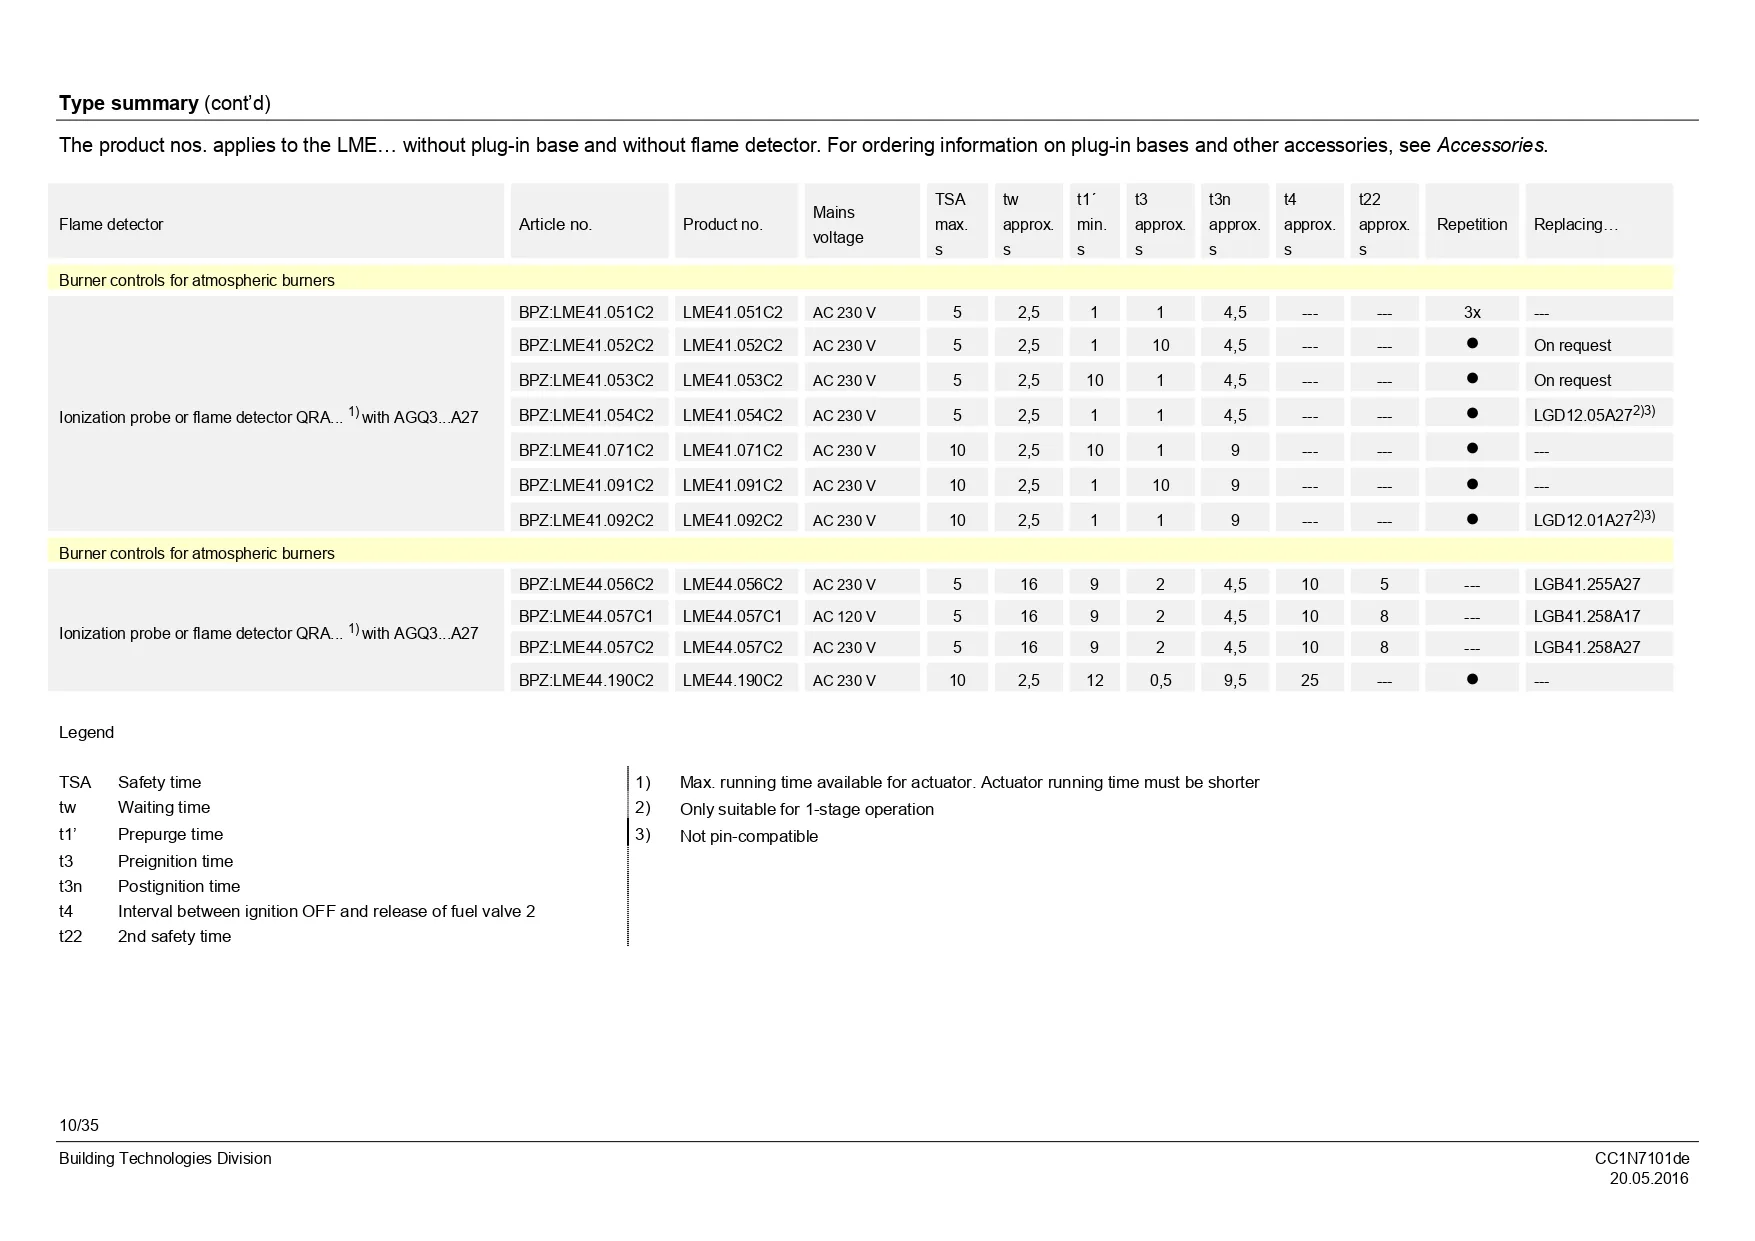Image resolution: width=1755 pixels, height=1241 pixels.
Task: Click replacement model LGB41.255A27
Action: [x=1586, y=584]
